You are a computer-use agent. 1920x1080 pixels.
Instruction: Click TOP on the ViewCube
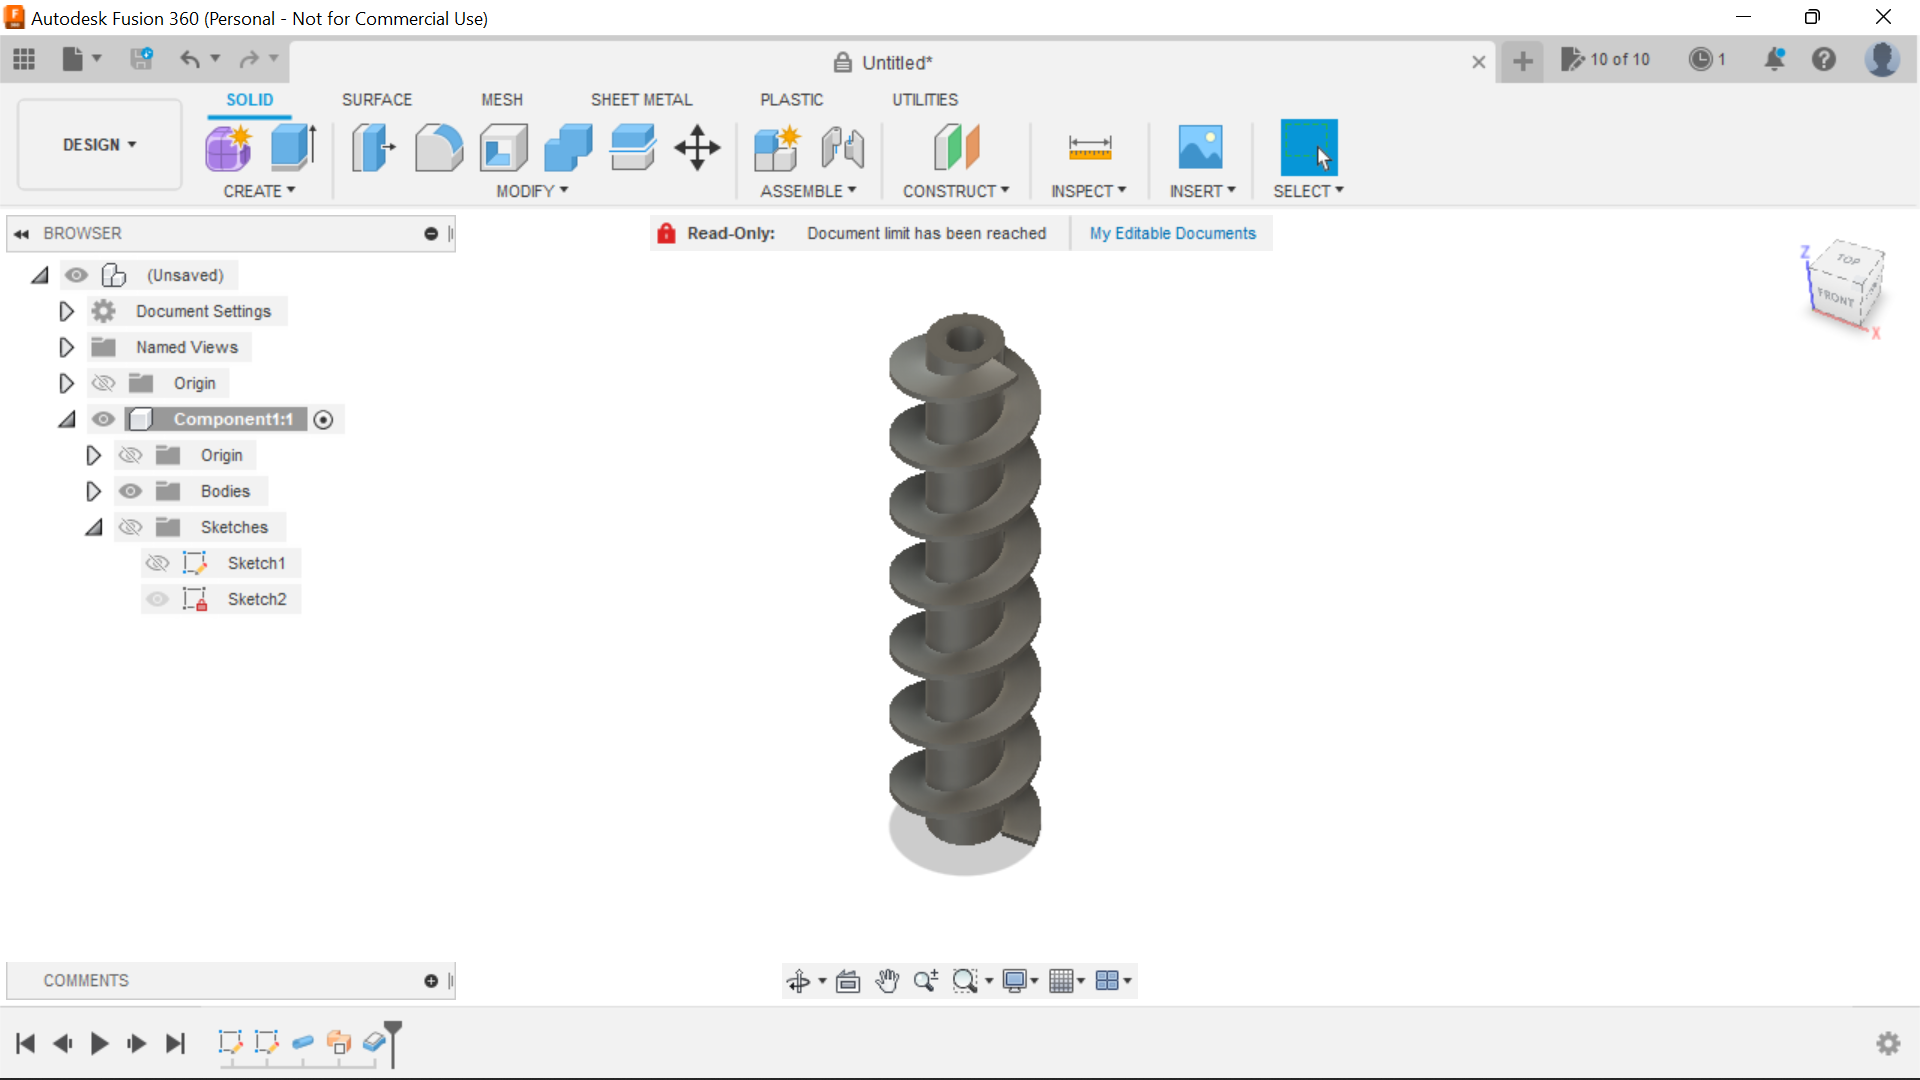point(1845,262)
